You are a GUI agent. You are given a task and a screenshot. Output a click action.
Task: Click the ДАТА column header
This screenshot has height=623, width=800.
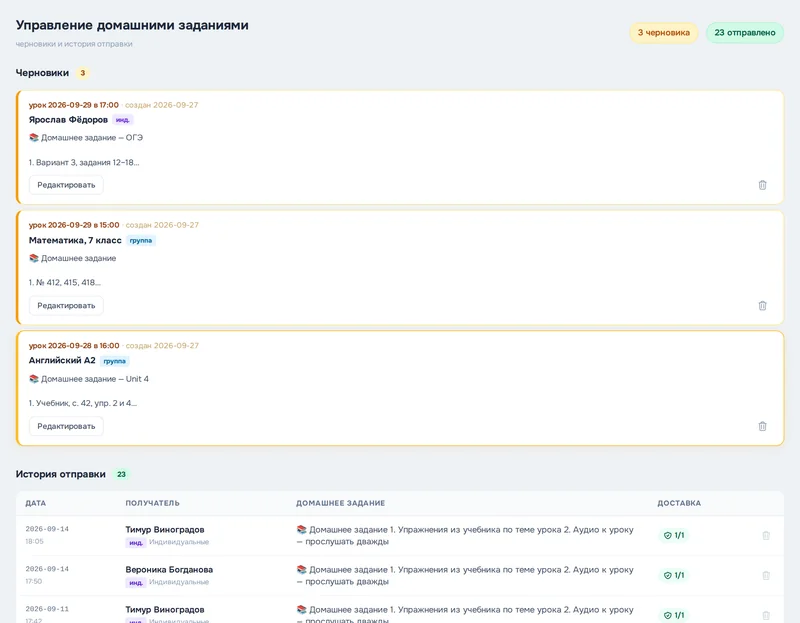click(x=36, y=503)
